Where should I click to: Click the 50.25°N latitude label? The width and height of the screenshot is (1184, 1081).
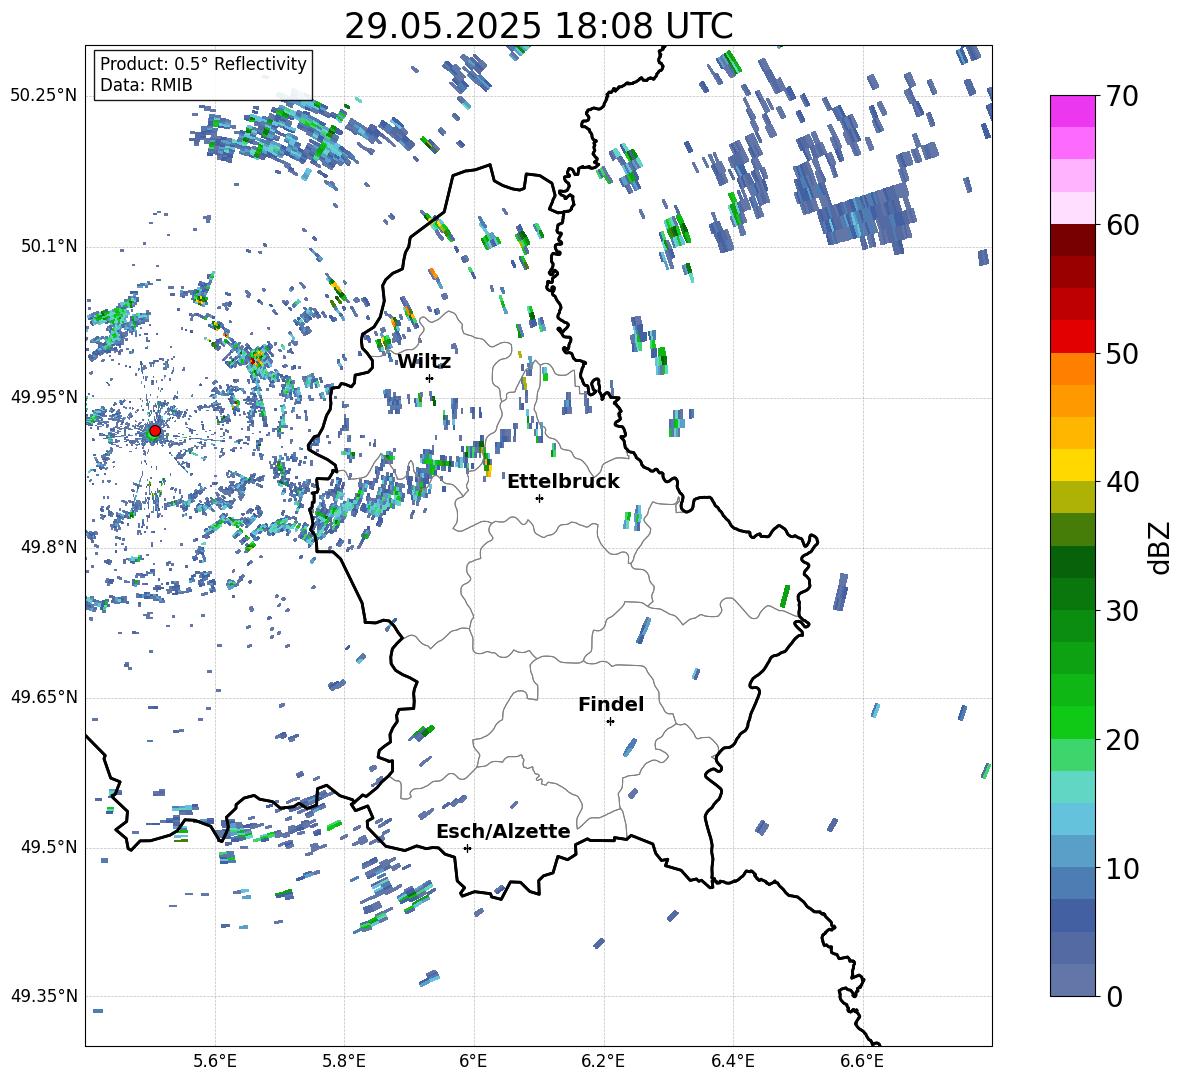coord(44,96)
